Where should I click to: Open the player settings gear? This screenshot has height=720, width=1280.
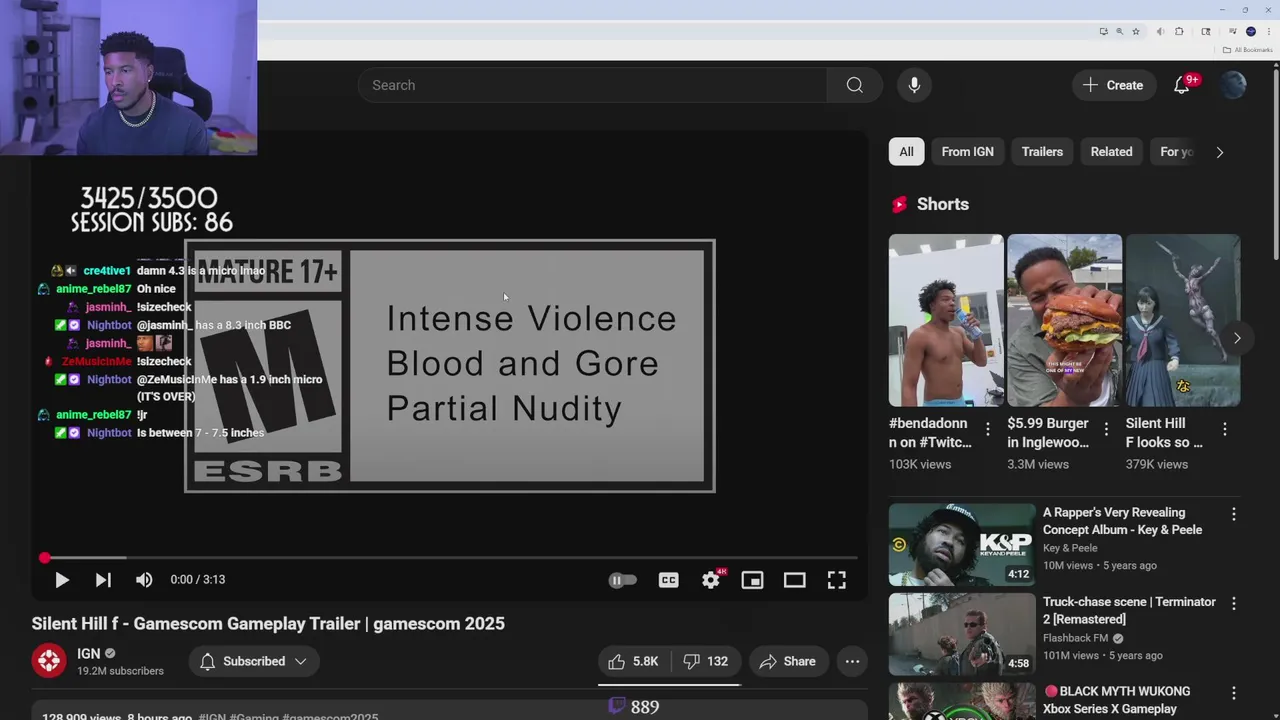(711, 579)
